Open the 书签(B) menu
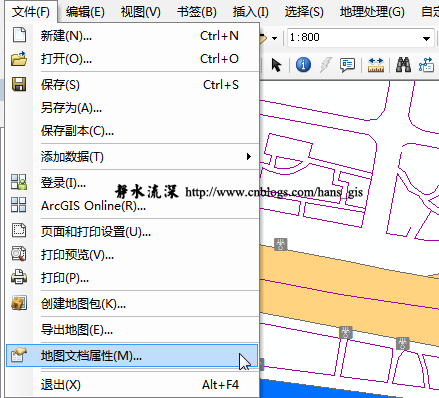This screenshot has height=398, width=439. tap(197, 12)
